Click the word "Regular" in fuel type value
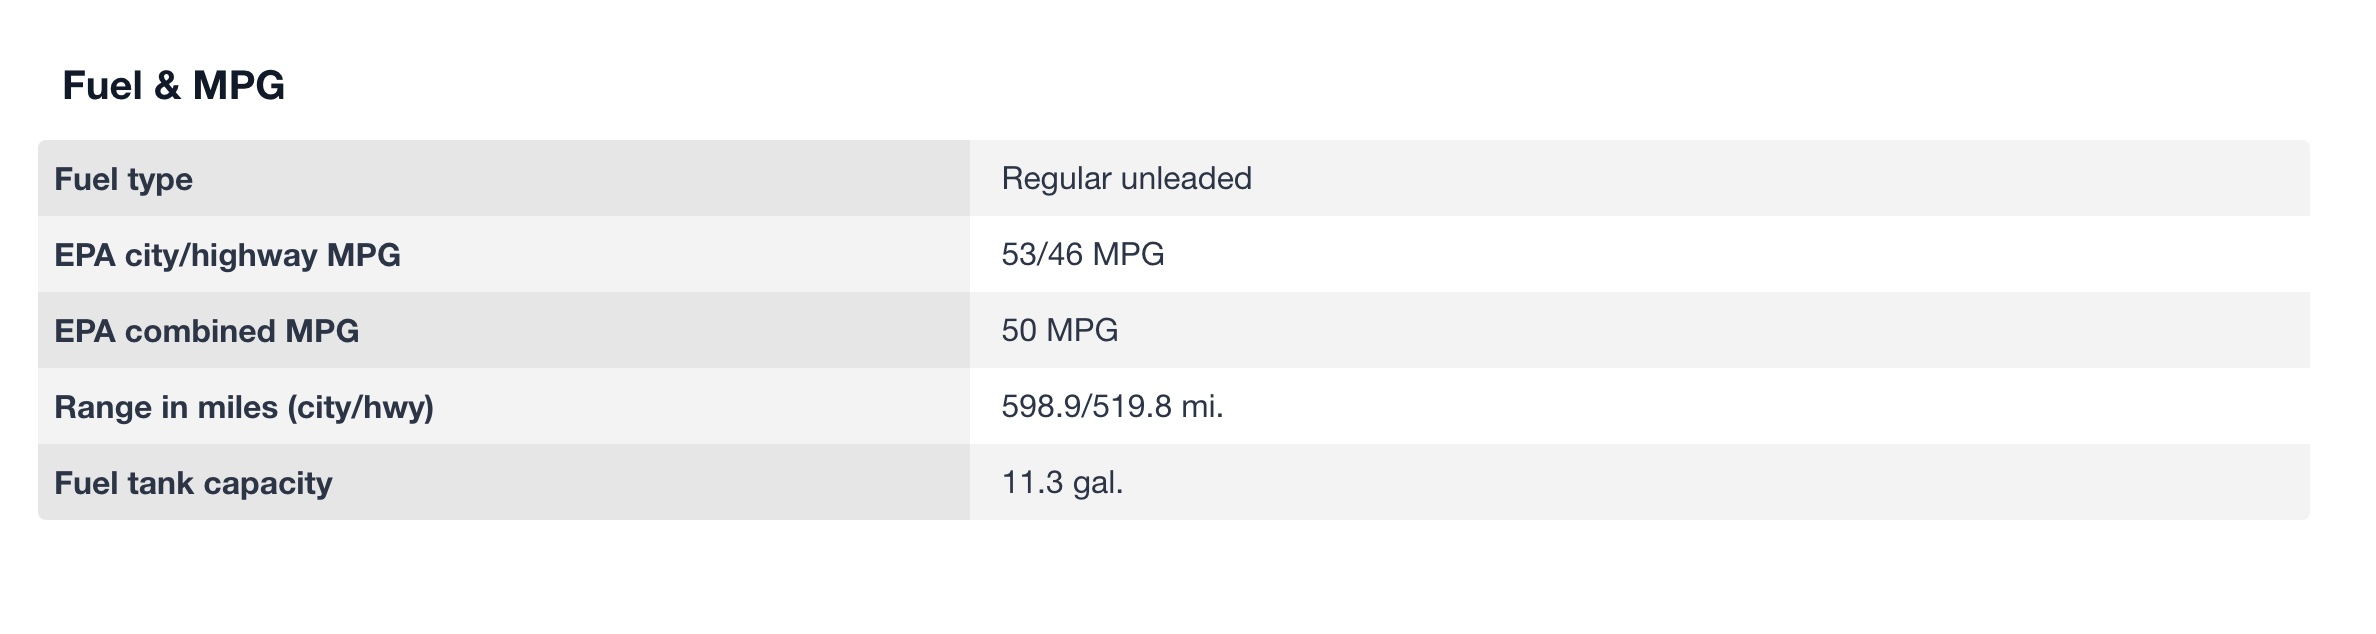The height and width of the screenshot is (634, 2376). 1056,178
